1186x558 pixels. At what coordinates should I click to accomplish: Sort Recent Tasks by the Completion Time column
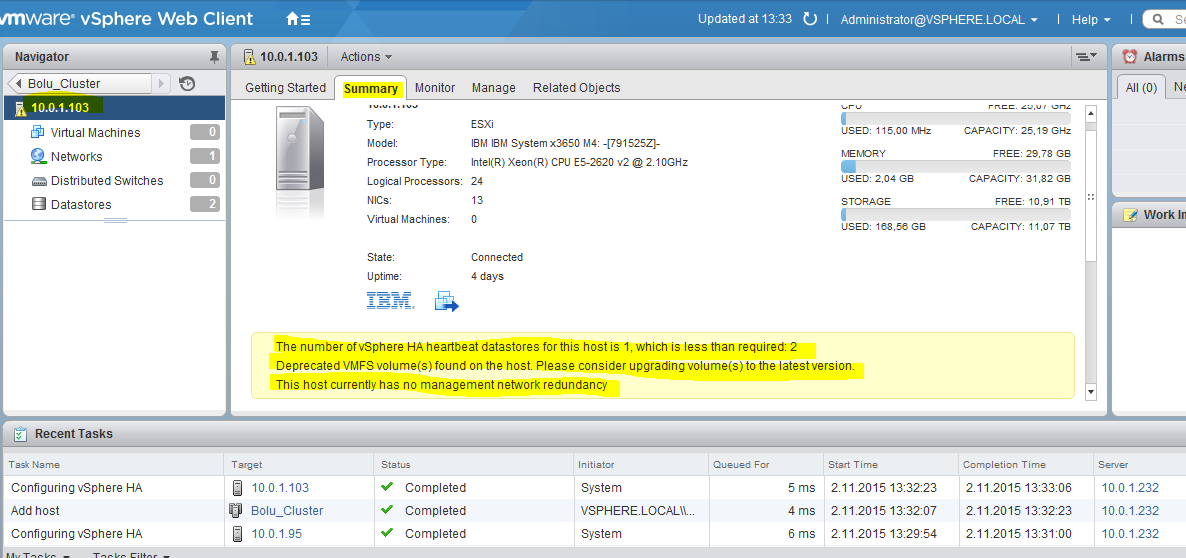coord(1026,464)
